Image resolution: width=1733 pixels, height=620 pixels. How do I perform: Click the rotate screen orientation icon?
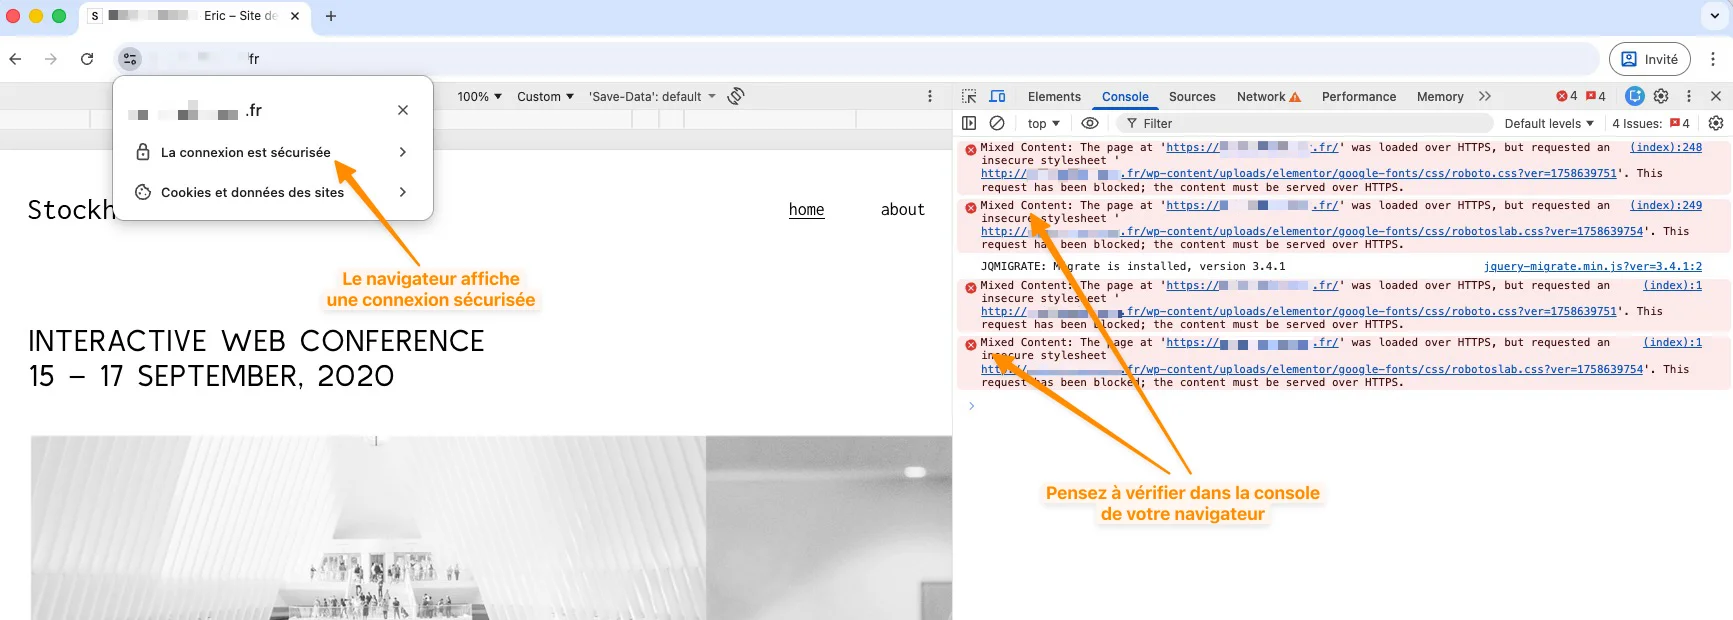click(x=736, y=96)
